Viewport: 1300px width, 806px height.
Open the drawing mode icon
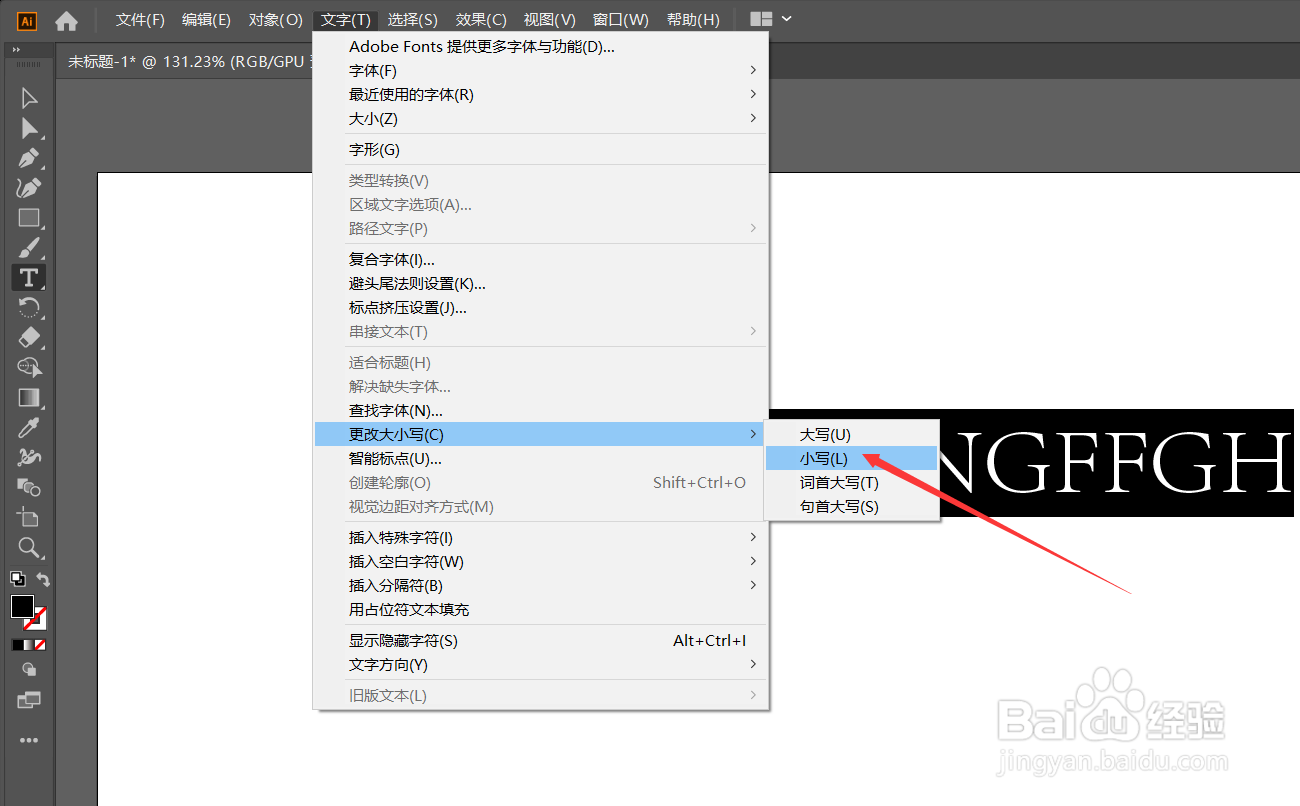pyautogui.click(x=29, y=670)
